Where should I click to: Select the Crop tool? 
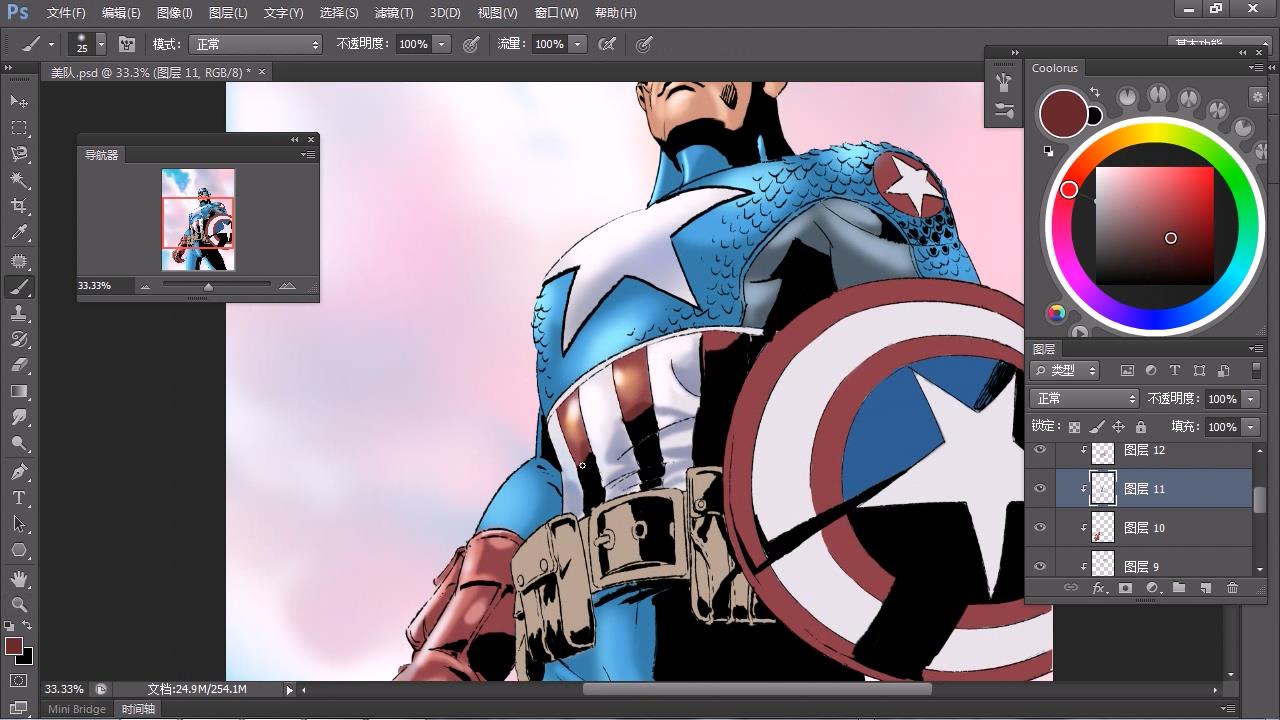click(x=19, y=206)
